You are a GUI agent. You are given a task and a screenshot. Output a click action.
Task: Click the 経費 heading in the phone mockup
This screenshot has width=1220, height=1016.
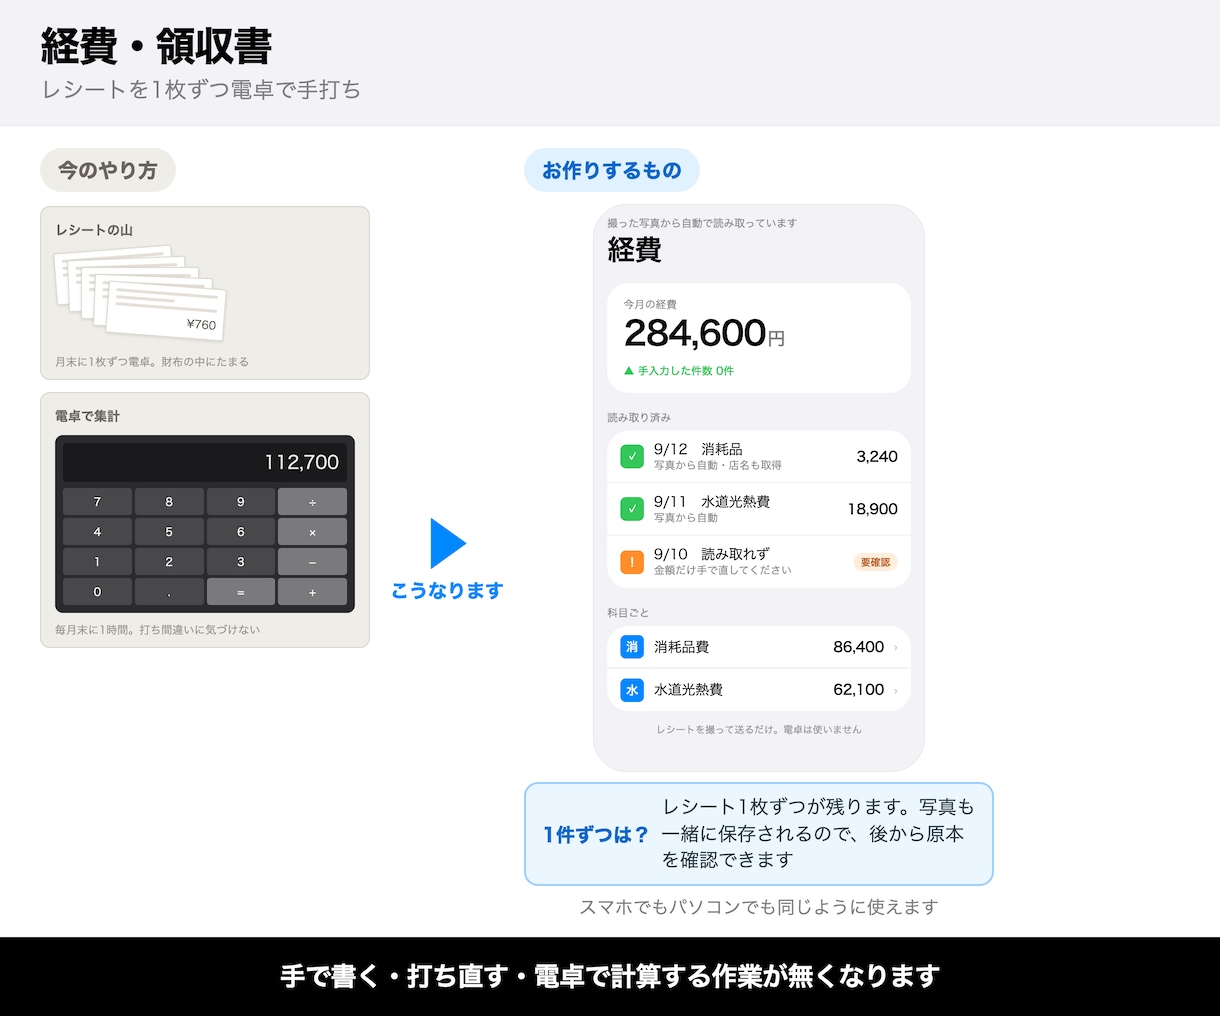tap(635, 250)
